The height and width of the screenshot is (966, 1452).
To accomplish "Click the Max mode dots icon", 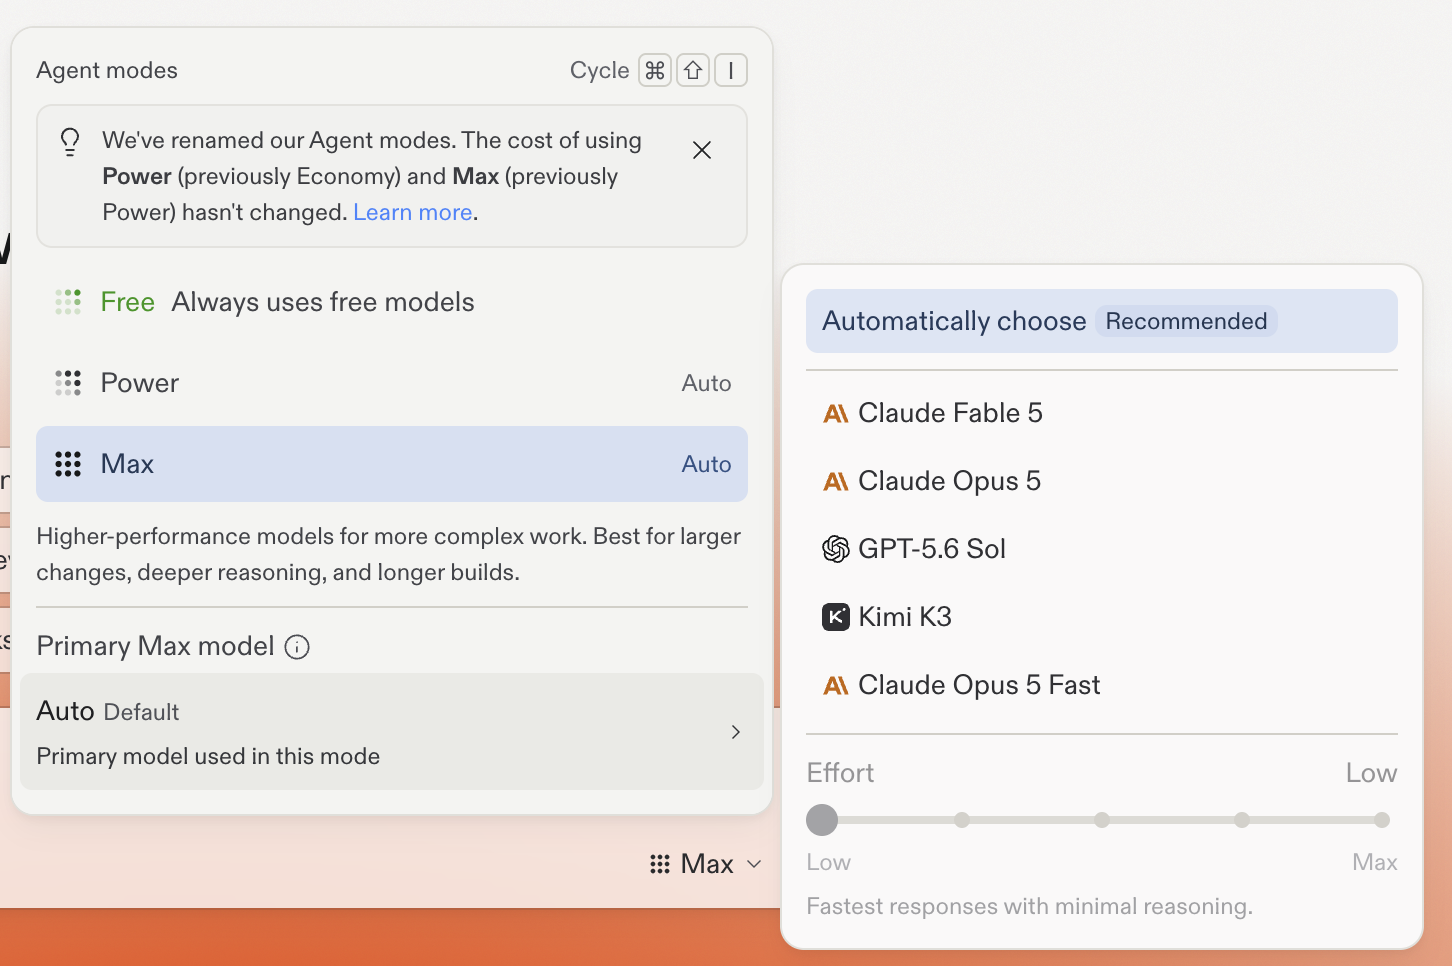I will coord(68,464).
